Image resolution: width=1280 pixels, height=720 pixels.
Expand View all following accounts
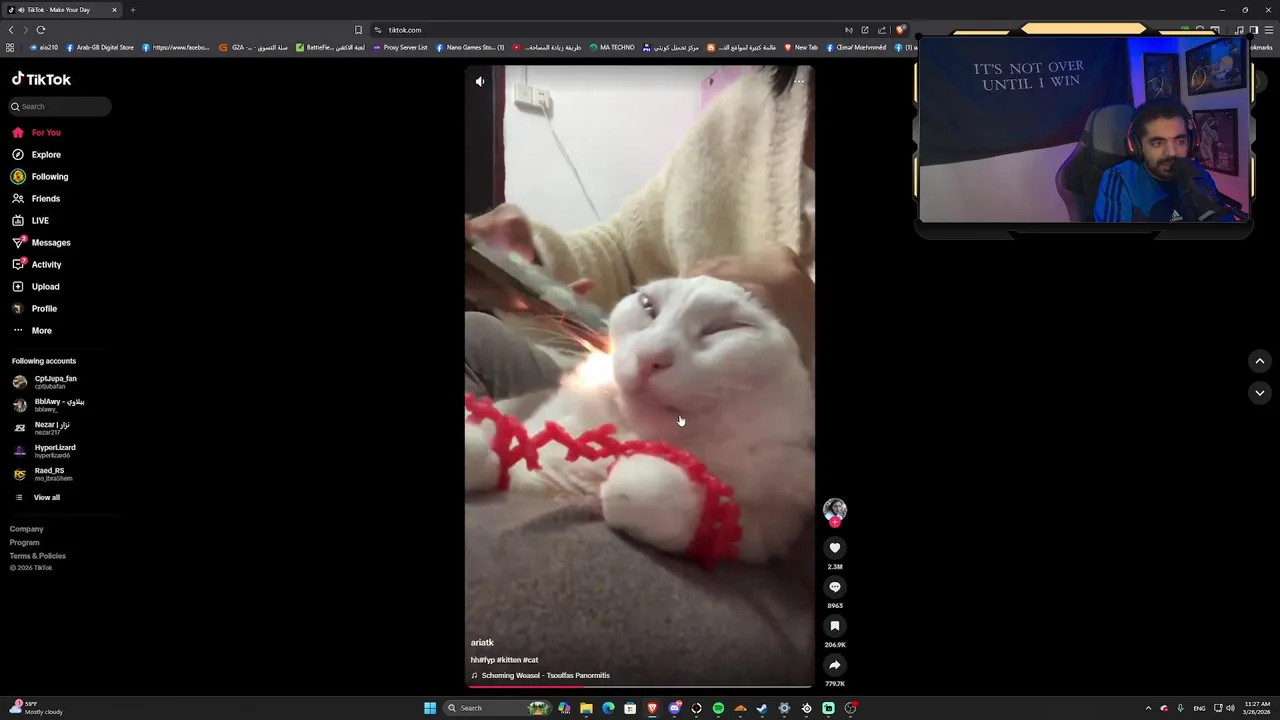[37, 497]
